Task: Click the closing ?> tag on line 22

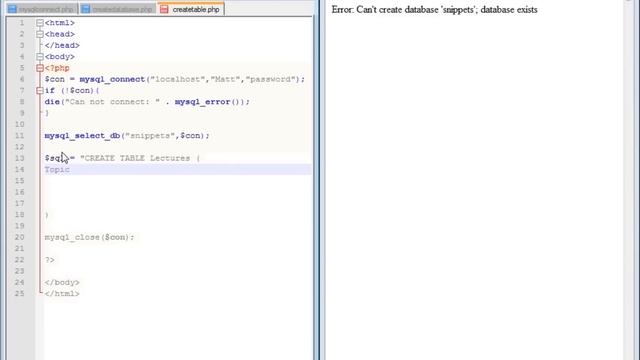Action: tap(50, 260)
